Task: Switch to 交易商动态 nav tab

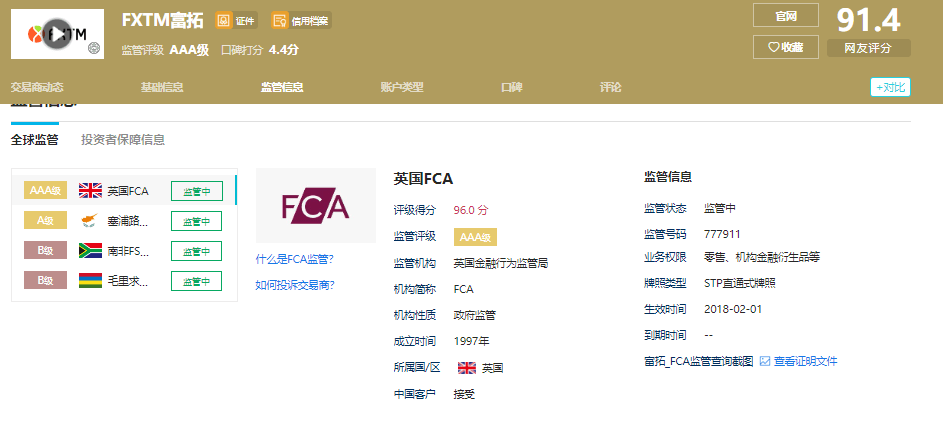Action: (x=37, y=87)
